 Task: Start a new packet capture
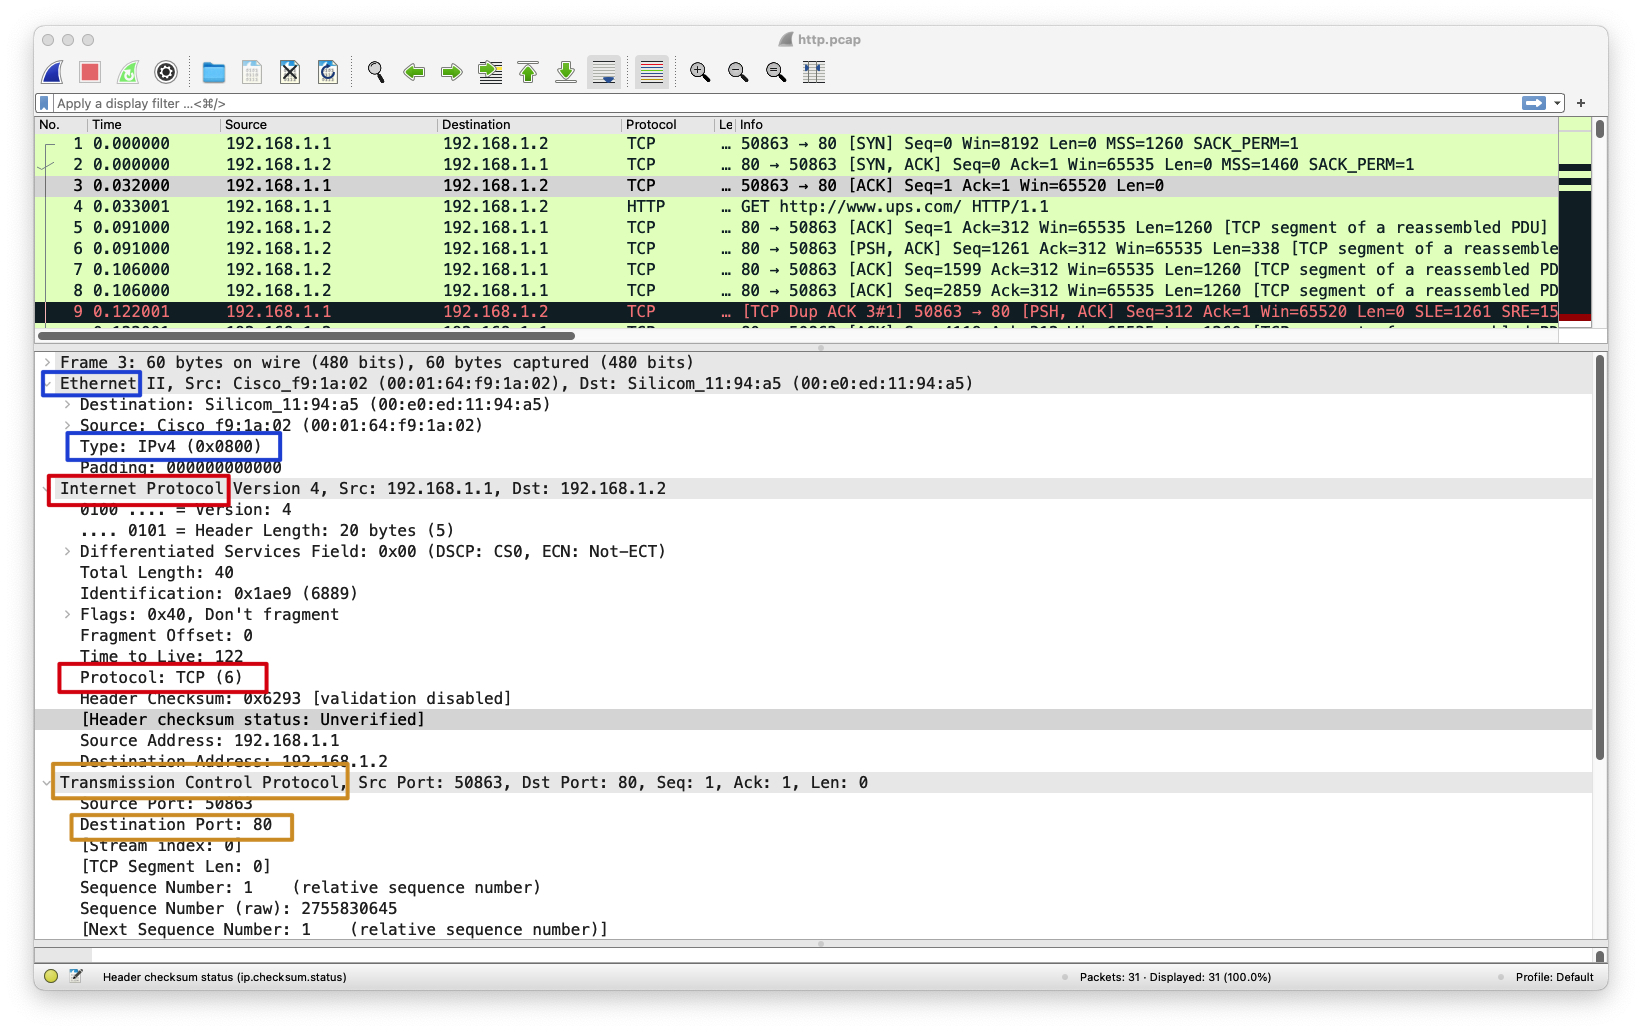51,71
